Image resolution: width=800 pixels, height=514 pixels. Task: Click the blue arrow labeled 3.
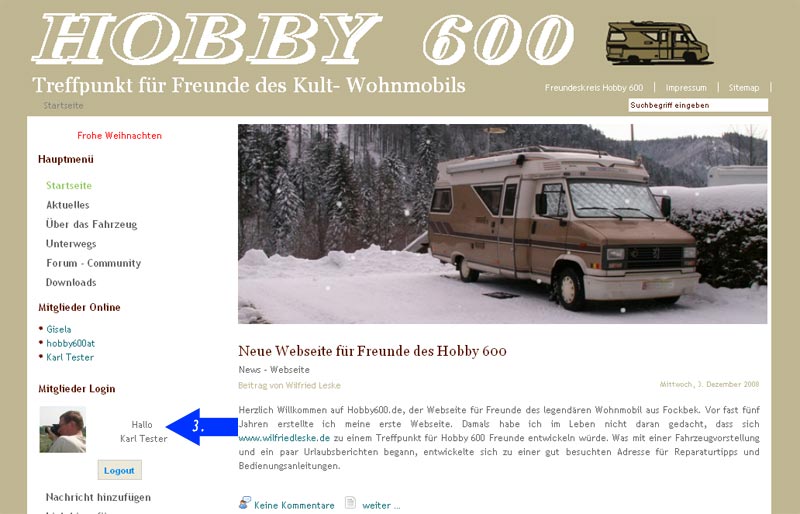click(203, 427)
